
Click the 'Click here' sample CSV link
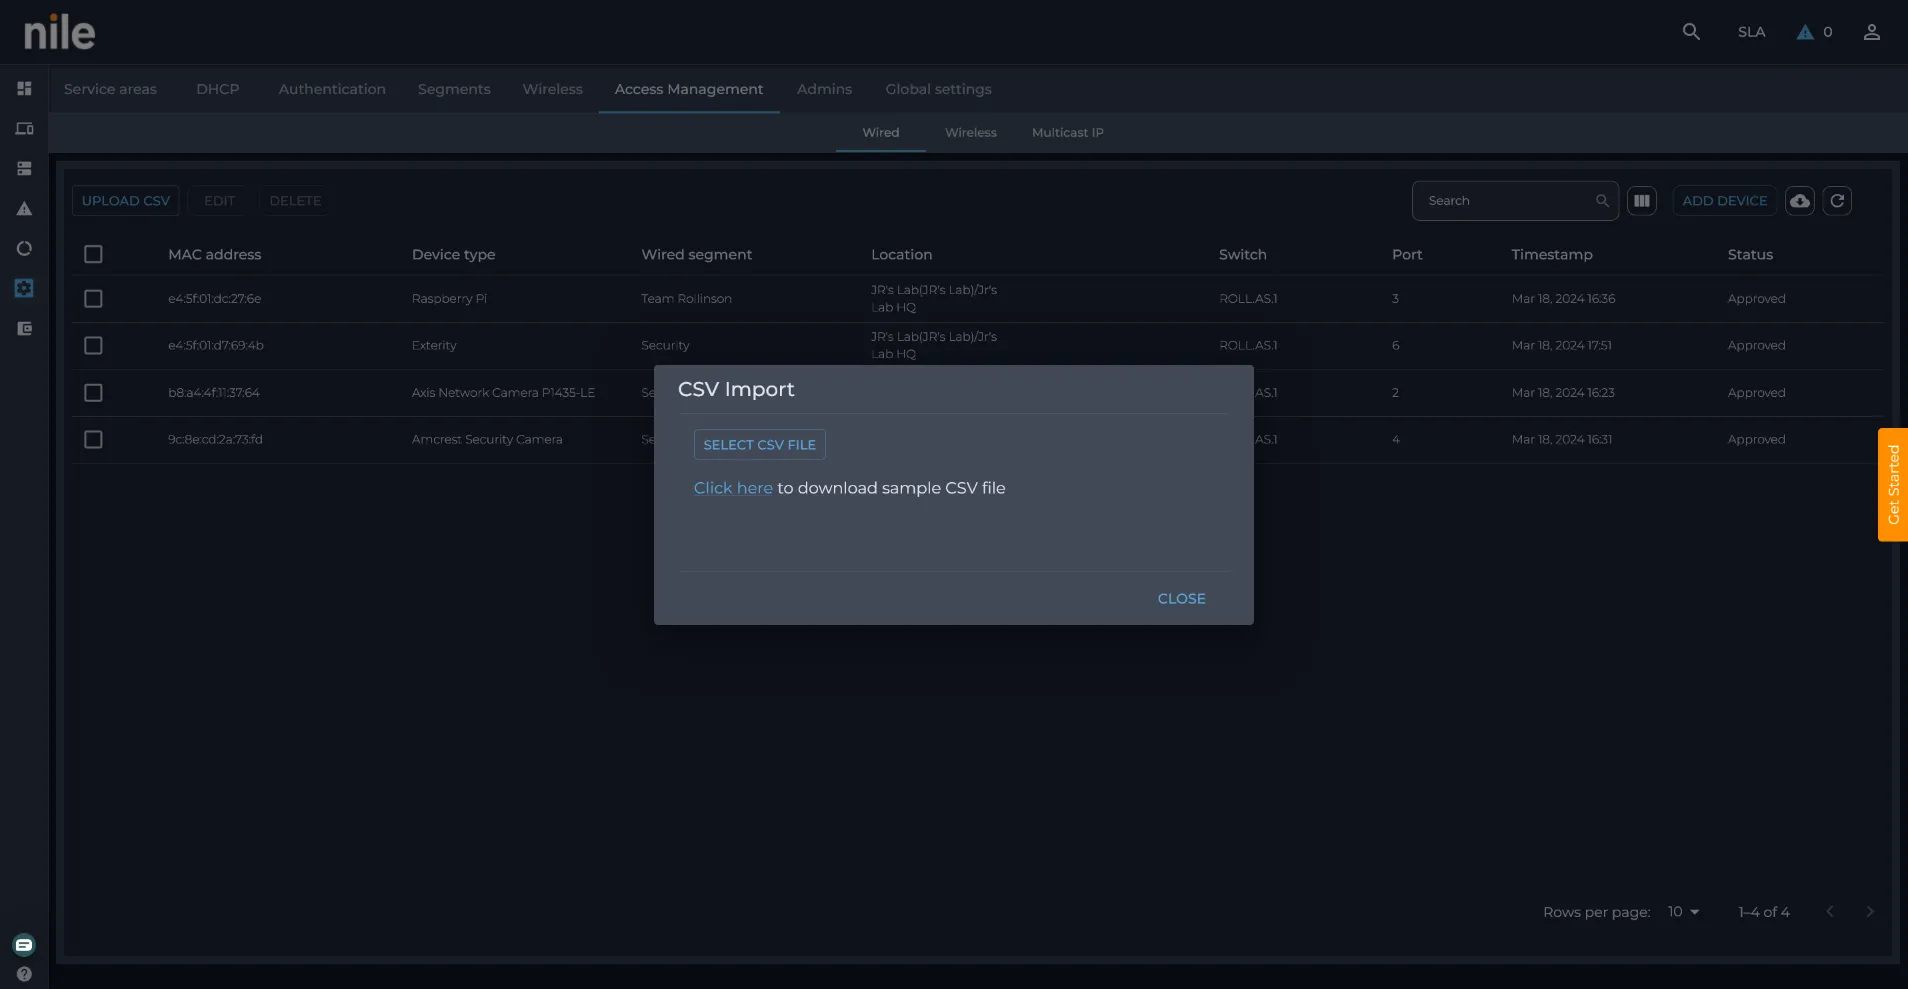733,488
